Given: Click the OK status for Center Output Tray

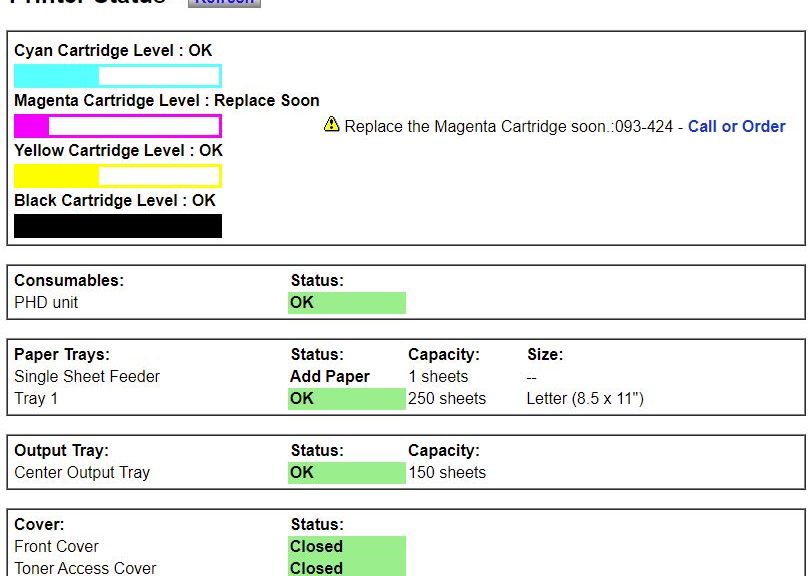Looking at the screenshot, I should (347, 473).
